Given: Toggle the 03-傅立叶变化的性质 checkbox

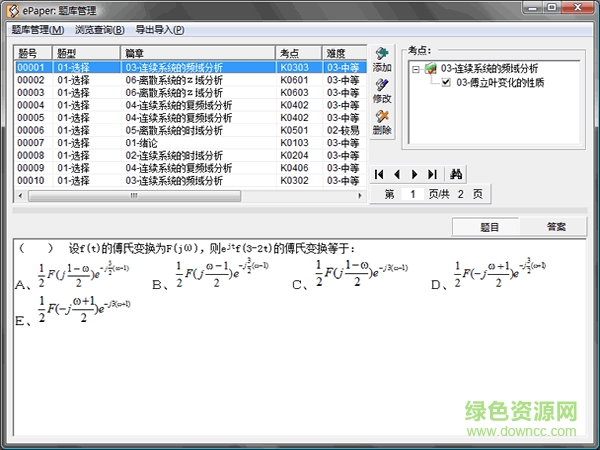Looking at the screenshot, I should [x=446, y=83].
